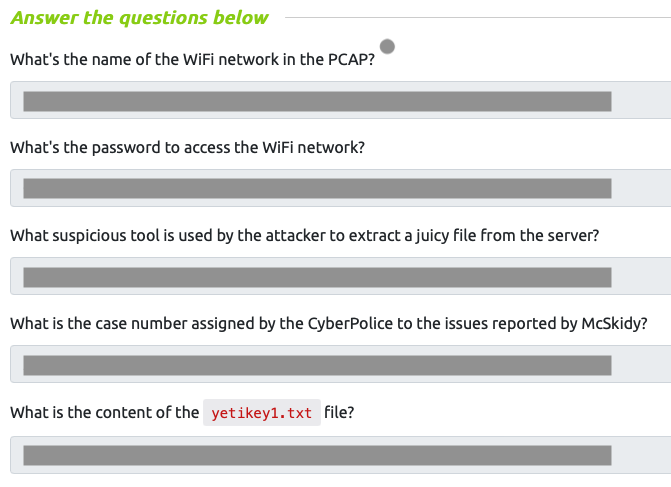This screenshot has height=487, width=671.
Task: Click the 'Answer the questions below' heading
Action: click(x=140, y=18)
